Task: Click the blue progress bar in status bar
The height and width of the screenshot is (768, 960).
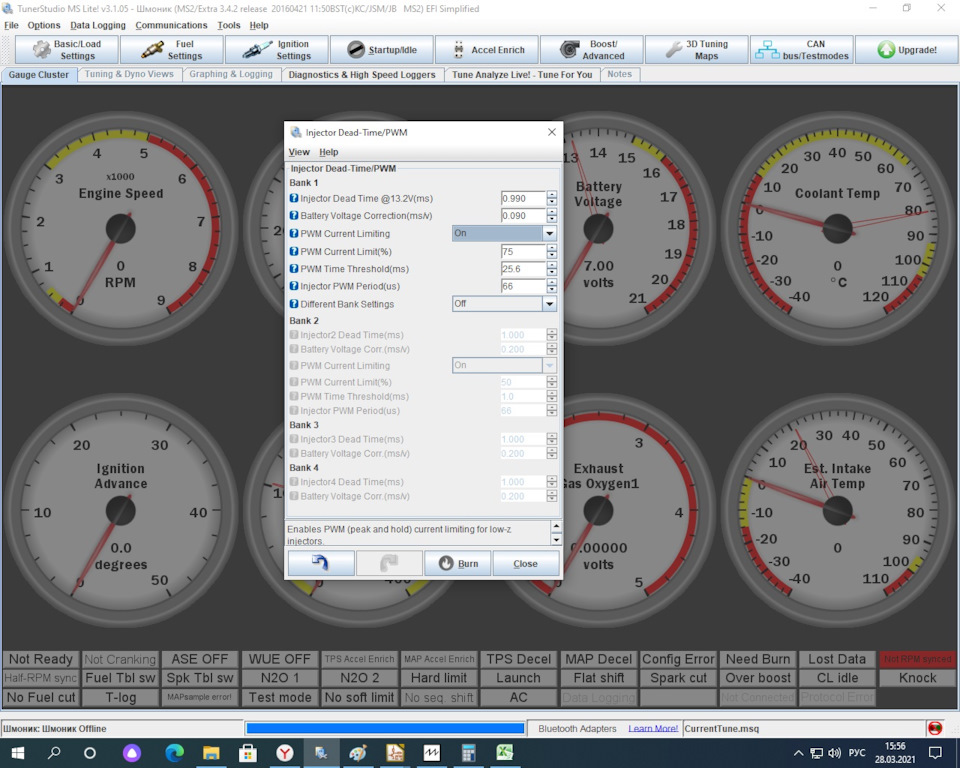Action: tap(385, 728)
